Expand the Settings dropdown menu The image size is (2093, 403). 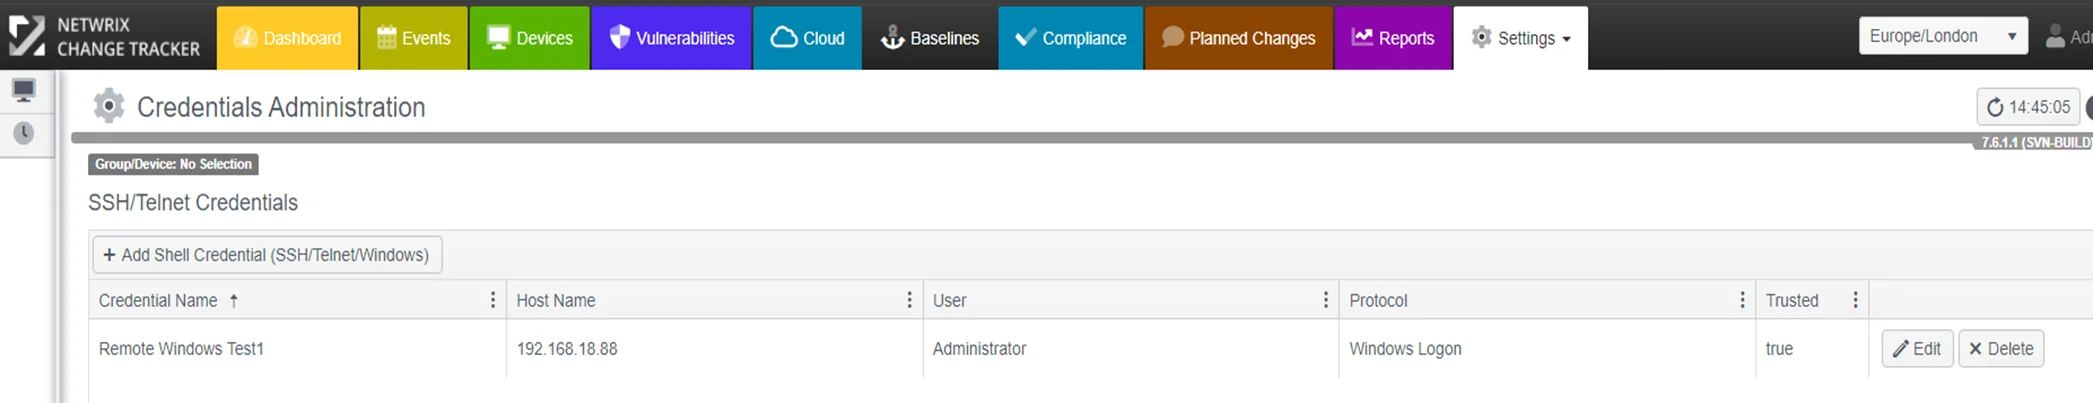[x=1520, y=38]
